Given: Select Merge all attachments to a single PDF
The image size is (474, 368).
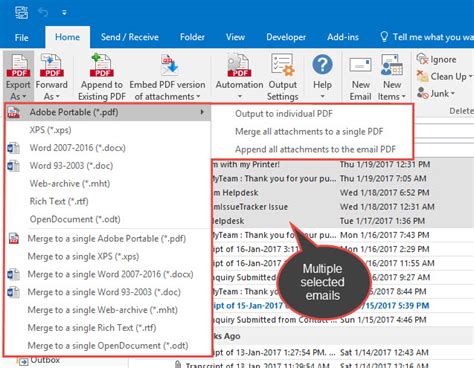Looking at the screenshot, I should [309, 131].
